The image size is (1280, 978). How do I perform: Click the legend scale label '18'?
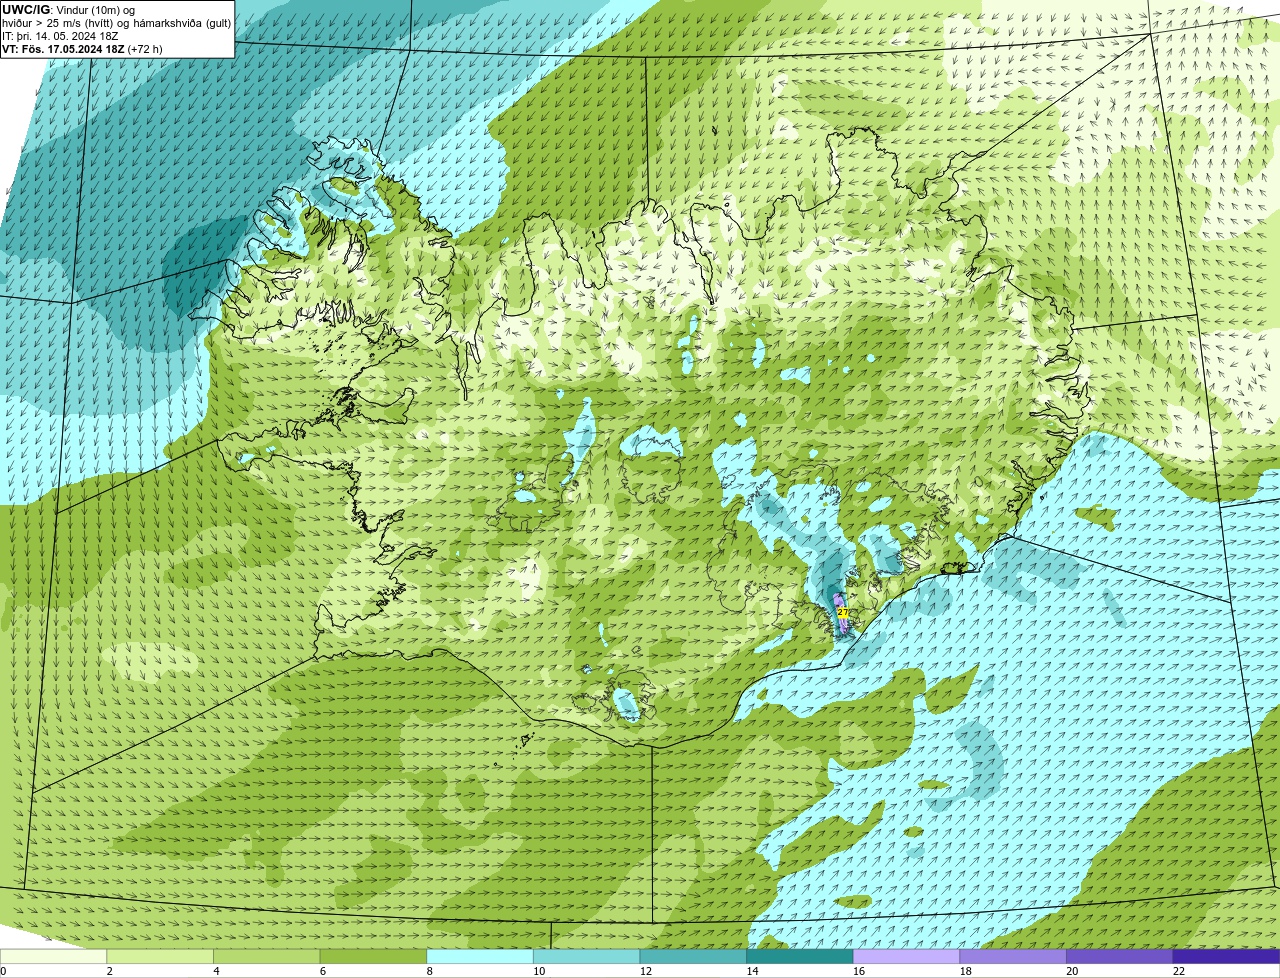[966, 971]
